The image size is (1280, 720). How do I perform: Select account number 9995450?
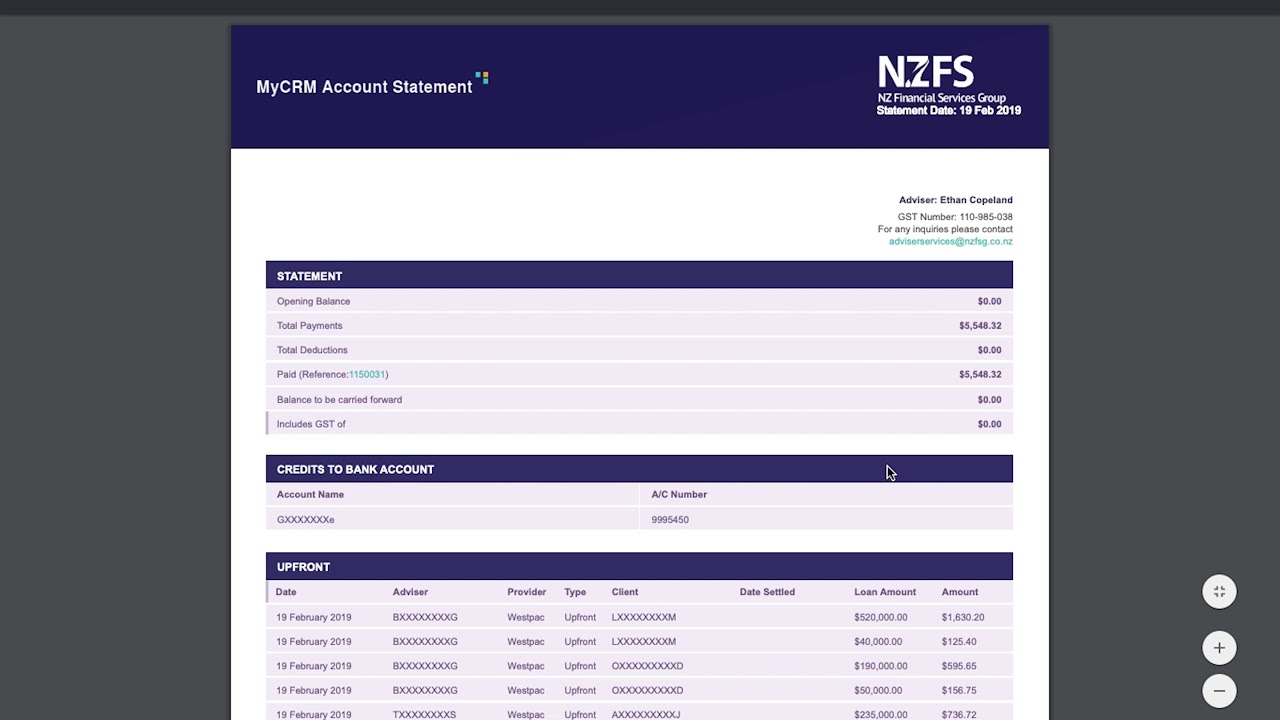[x=670, y=519]
